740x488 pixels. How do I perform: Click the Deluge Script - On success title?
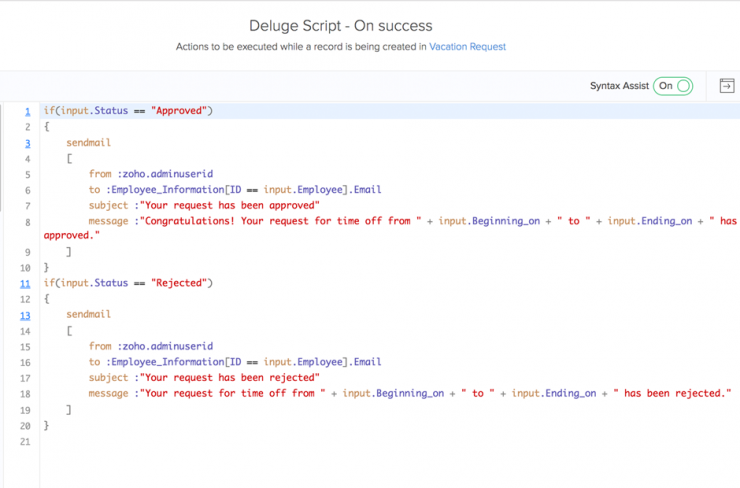341,25
